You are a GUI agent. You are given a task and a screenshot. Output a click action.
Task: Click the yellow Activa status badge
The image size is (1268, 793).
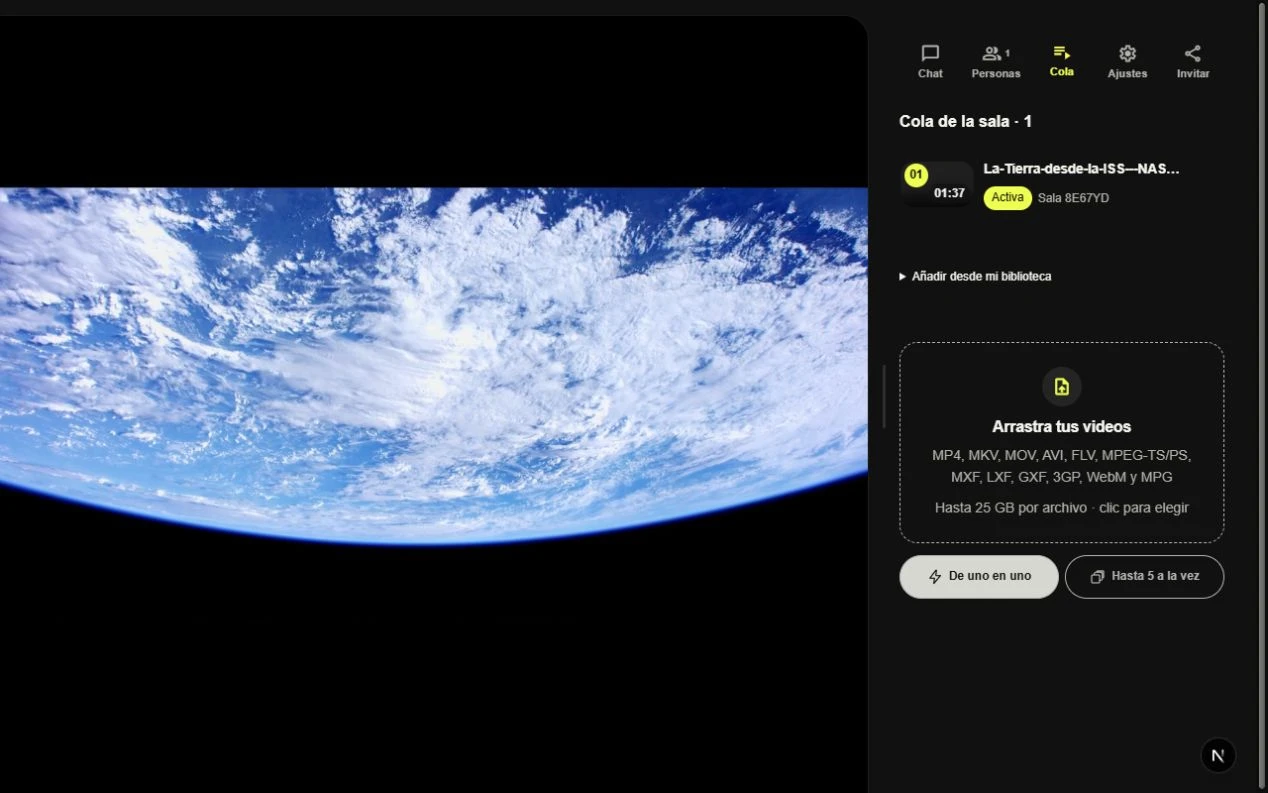1007,198
